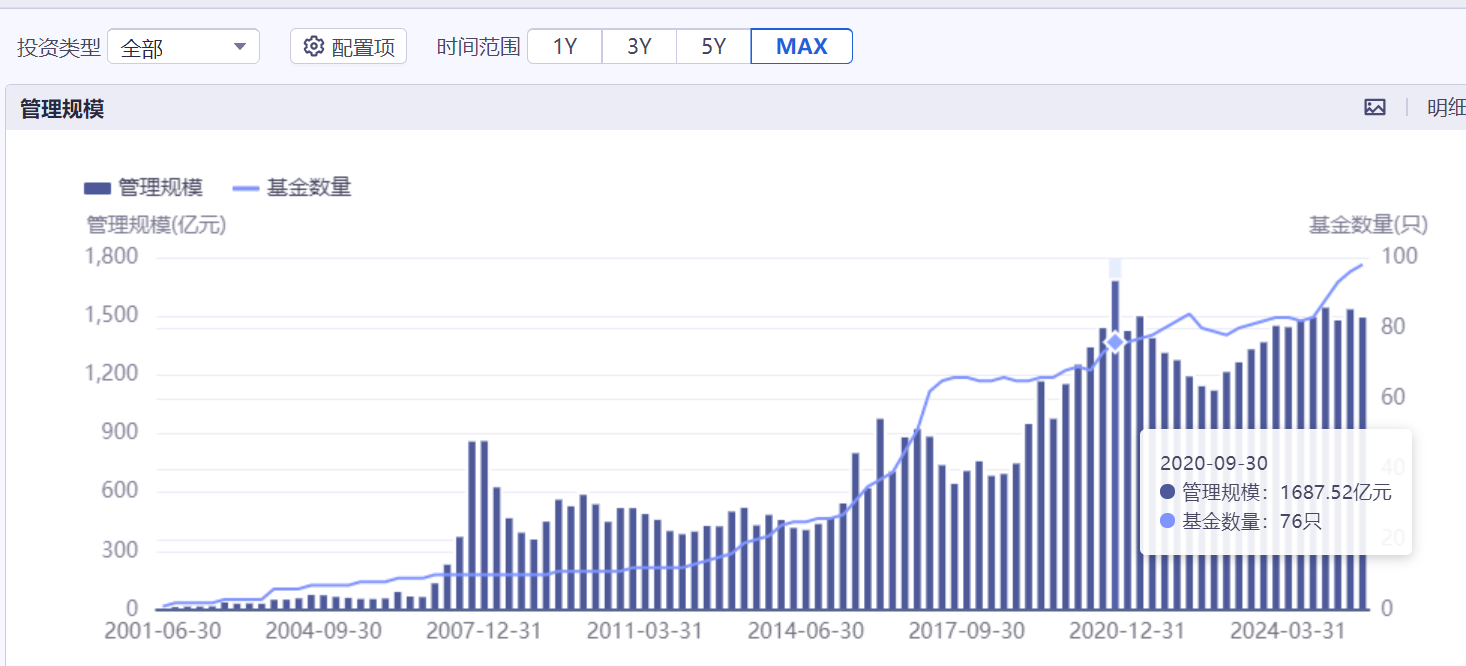Viewport: 1466px width, 666px height.
Task: Open the 配置项 settings button
Action: pos(348,47)
